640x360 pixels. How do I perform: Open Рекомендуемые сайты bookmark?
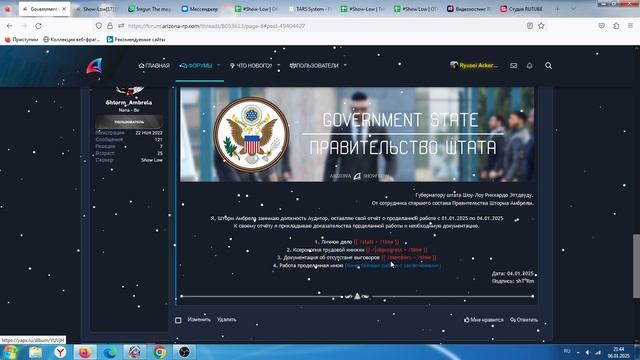click(x=136, y=40)
